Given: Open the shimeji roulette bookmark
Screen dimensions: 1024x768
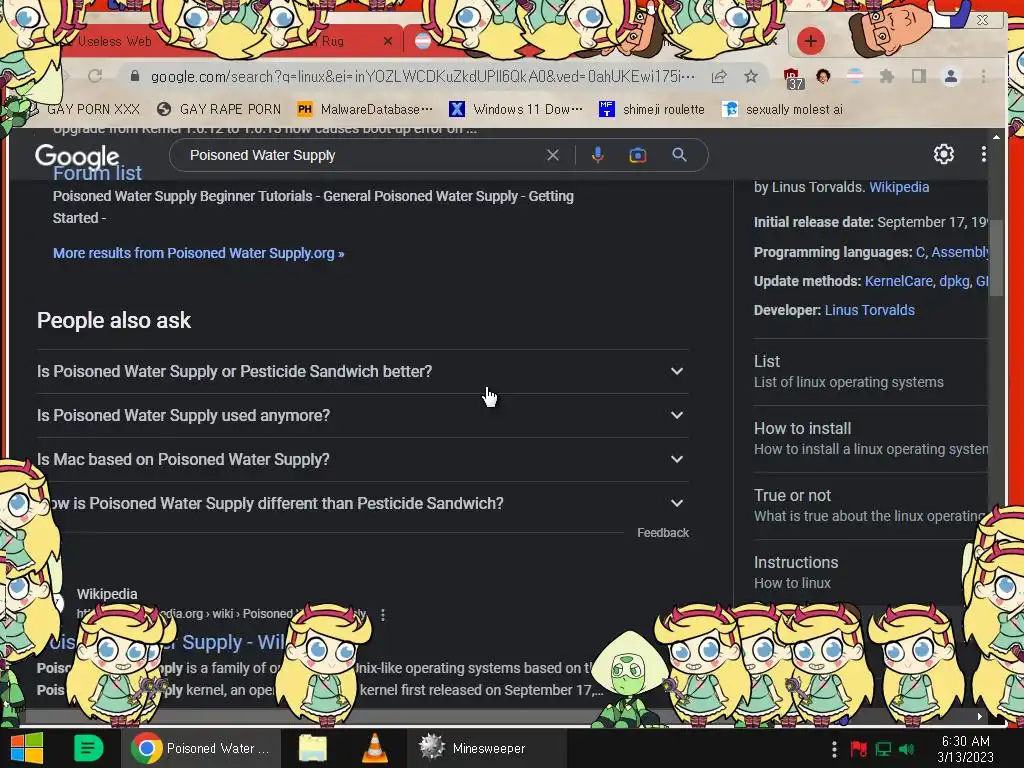Looking at the screenshot, I should (x=652, y=109).
